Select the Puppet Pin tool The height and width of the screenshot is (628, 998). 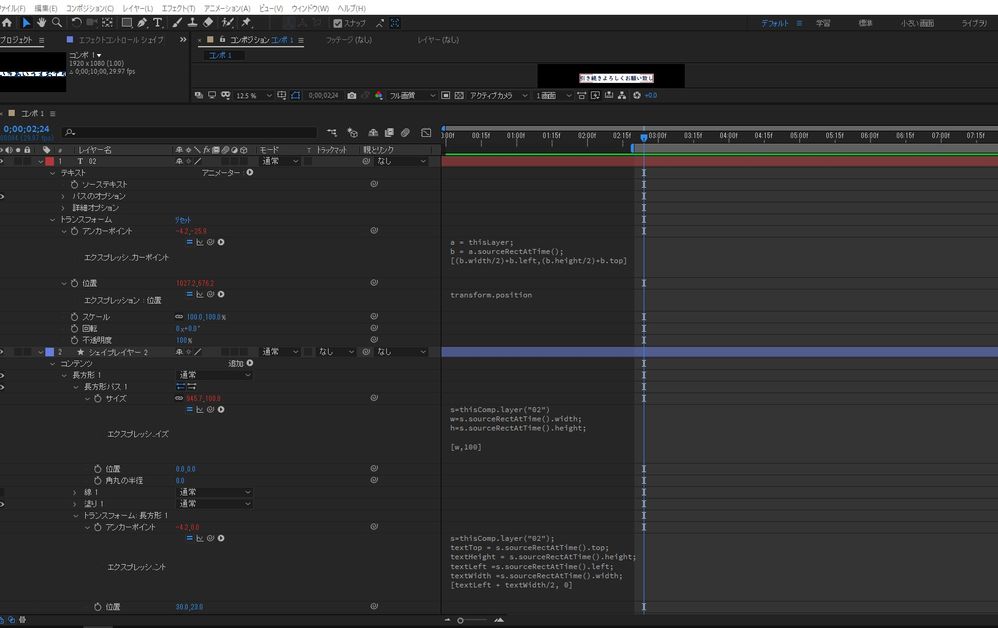(x=246, y=22)
